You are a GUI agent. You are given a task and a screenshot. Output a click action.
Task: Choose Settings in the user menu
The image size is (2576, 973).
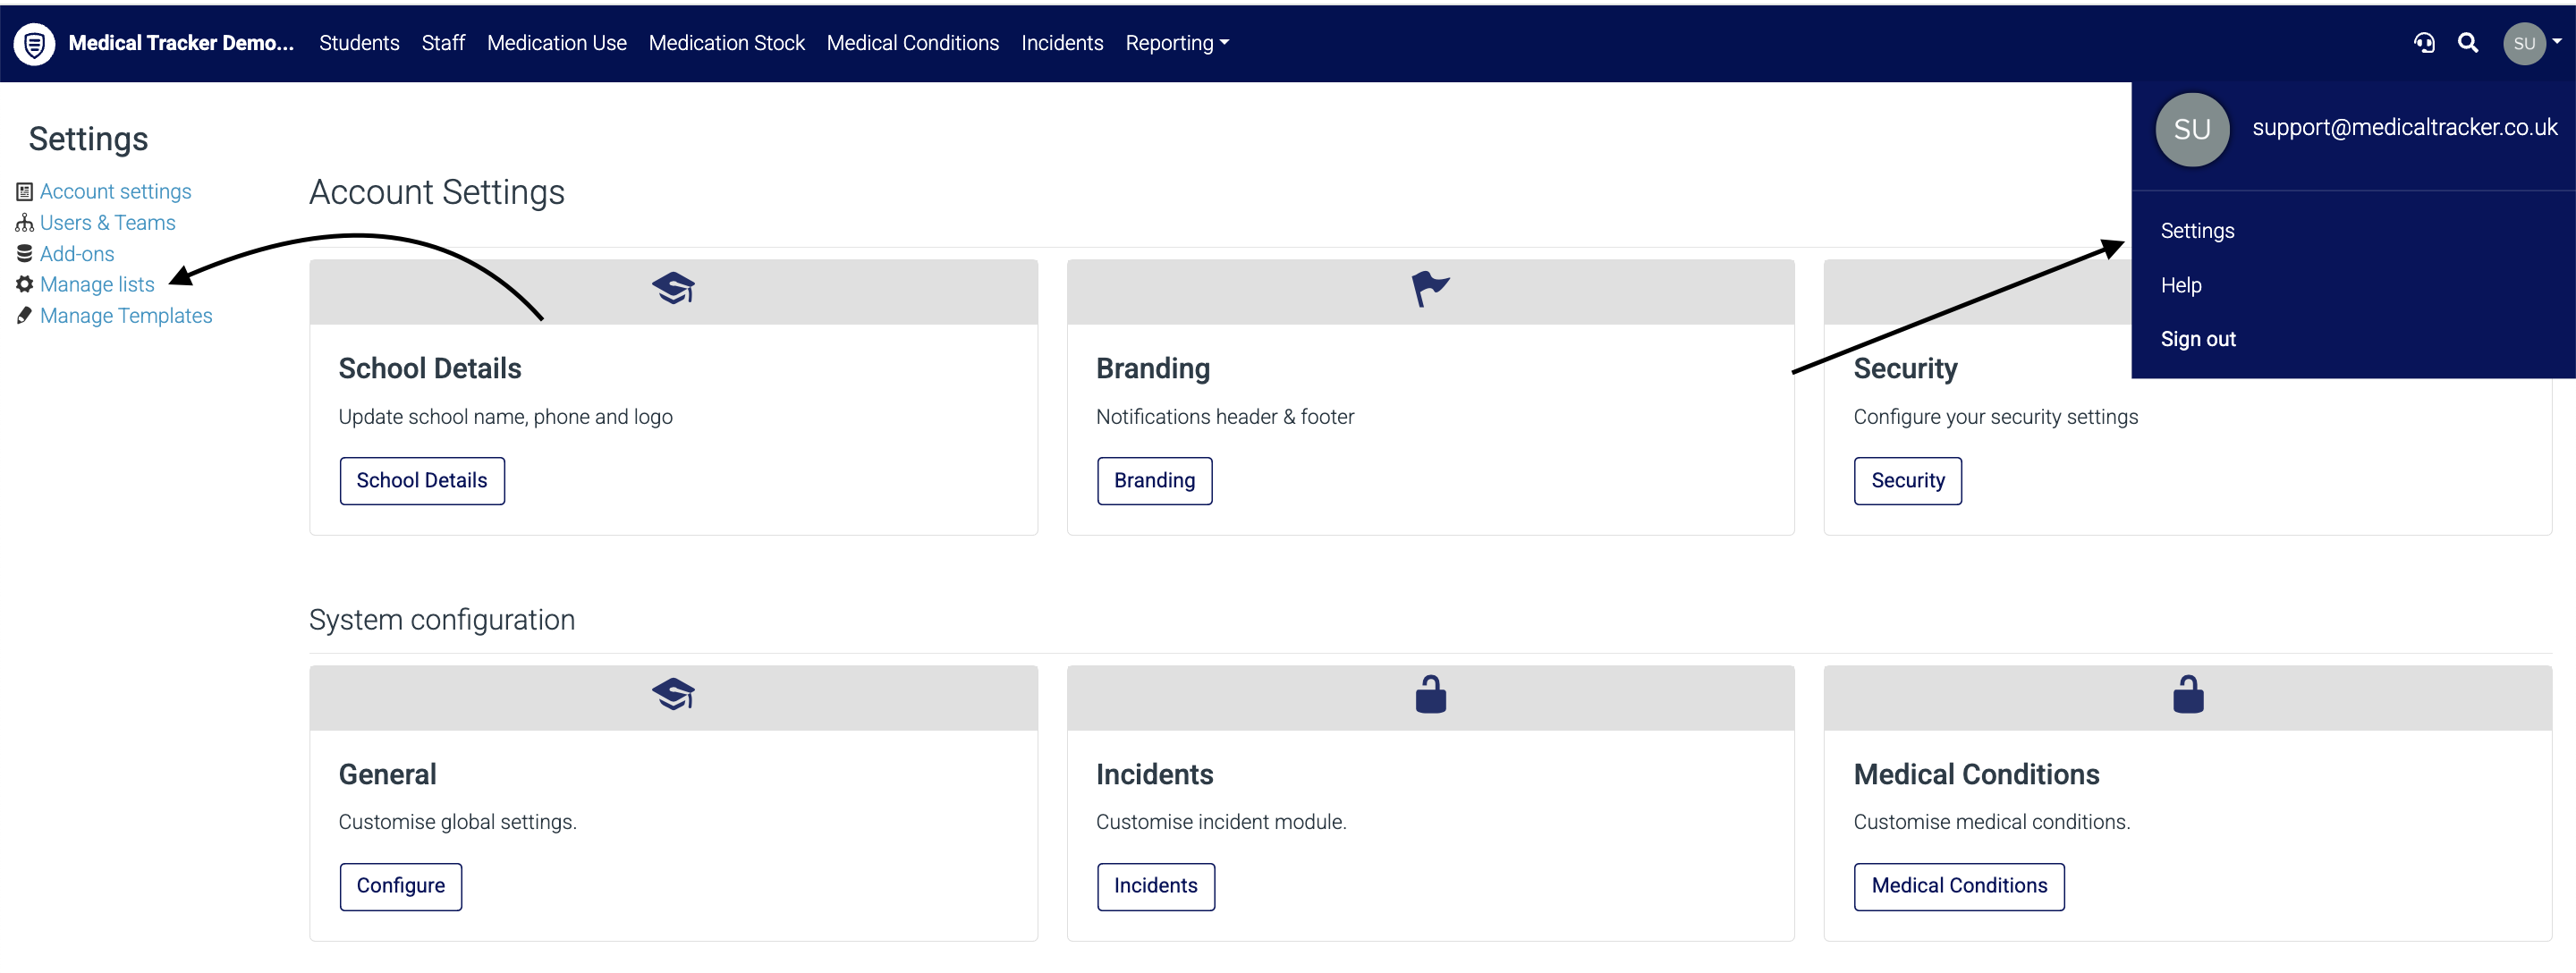coord(2197,231)
